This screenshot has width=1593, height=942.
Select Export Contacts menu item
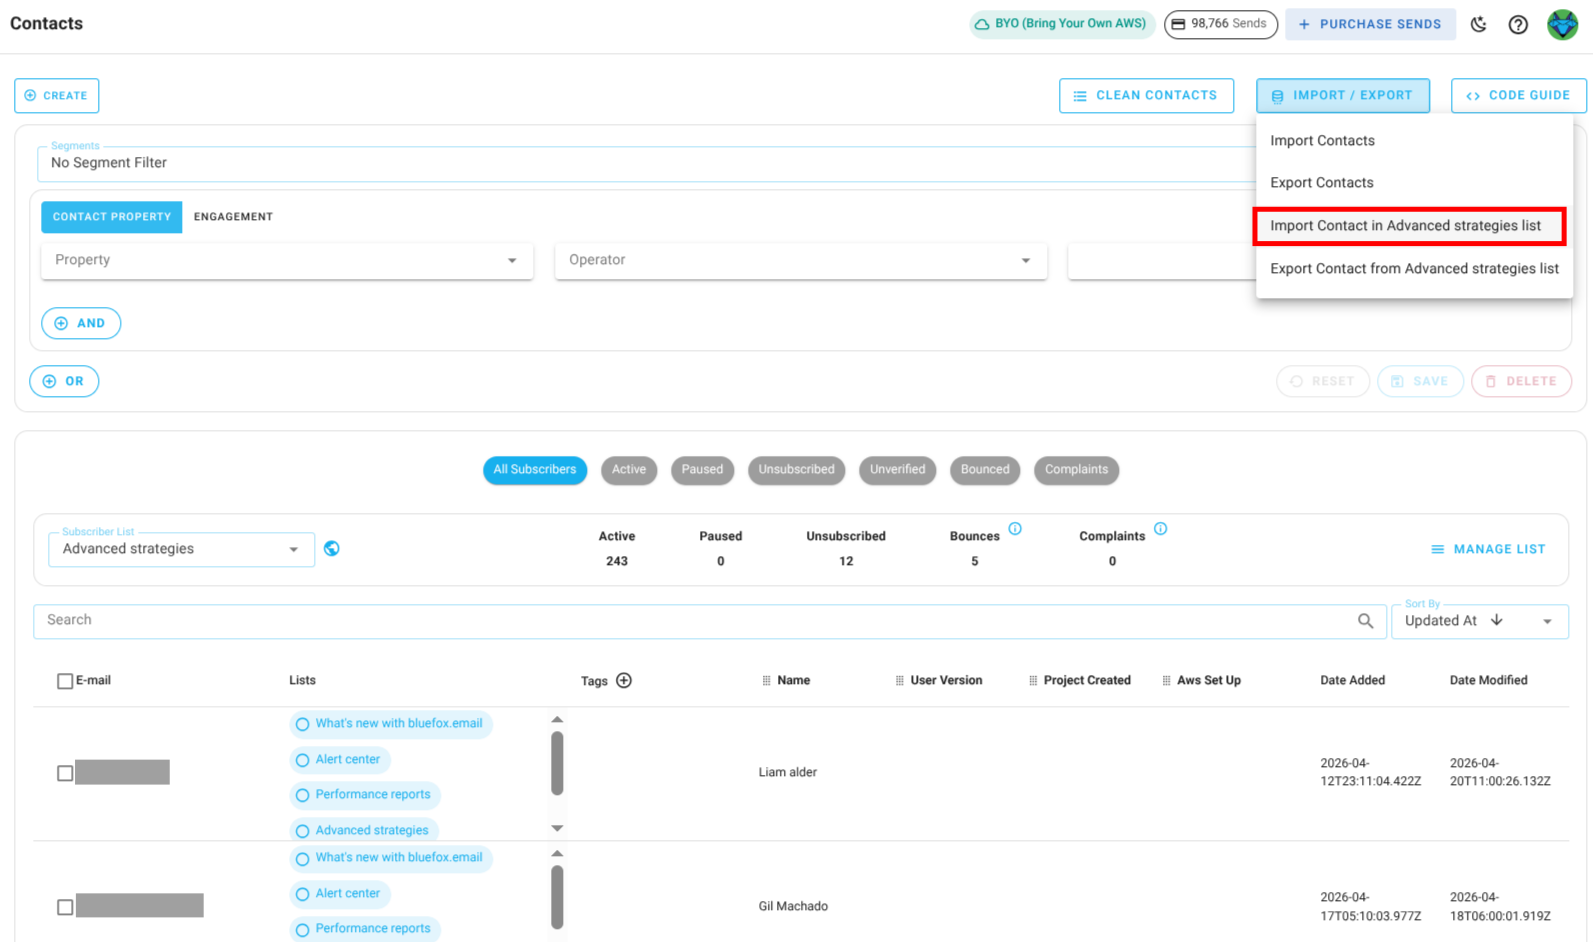coord(1414,183)
